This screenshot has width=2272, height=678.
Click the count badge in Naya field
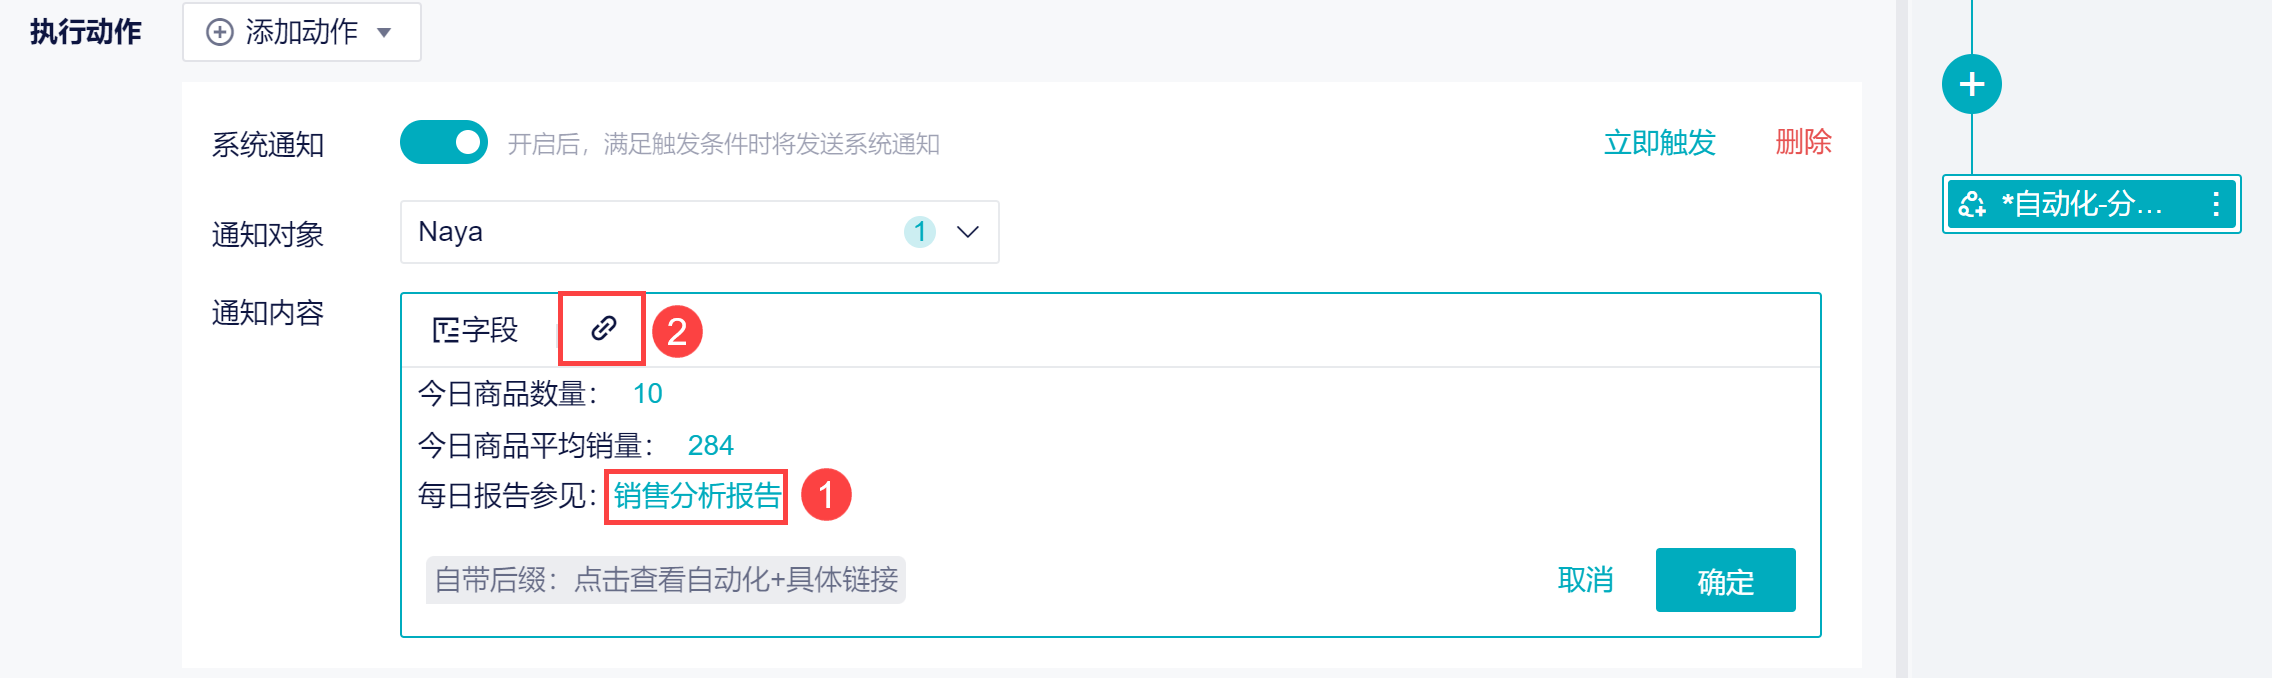click(x=919, y=232)
